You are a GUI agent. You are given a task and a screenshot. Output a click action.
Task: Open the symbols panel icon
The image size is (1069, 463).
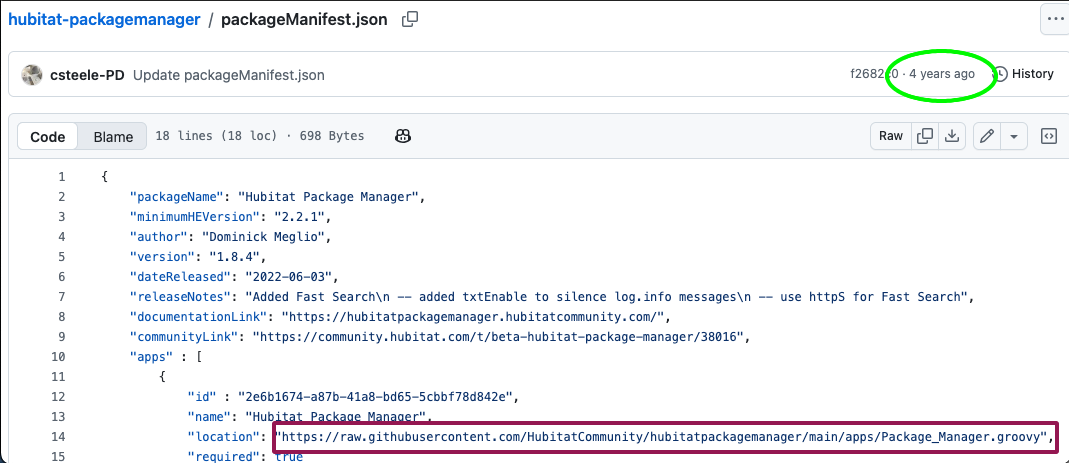click(x=1048, y=136)
